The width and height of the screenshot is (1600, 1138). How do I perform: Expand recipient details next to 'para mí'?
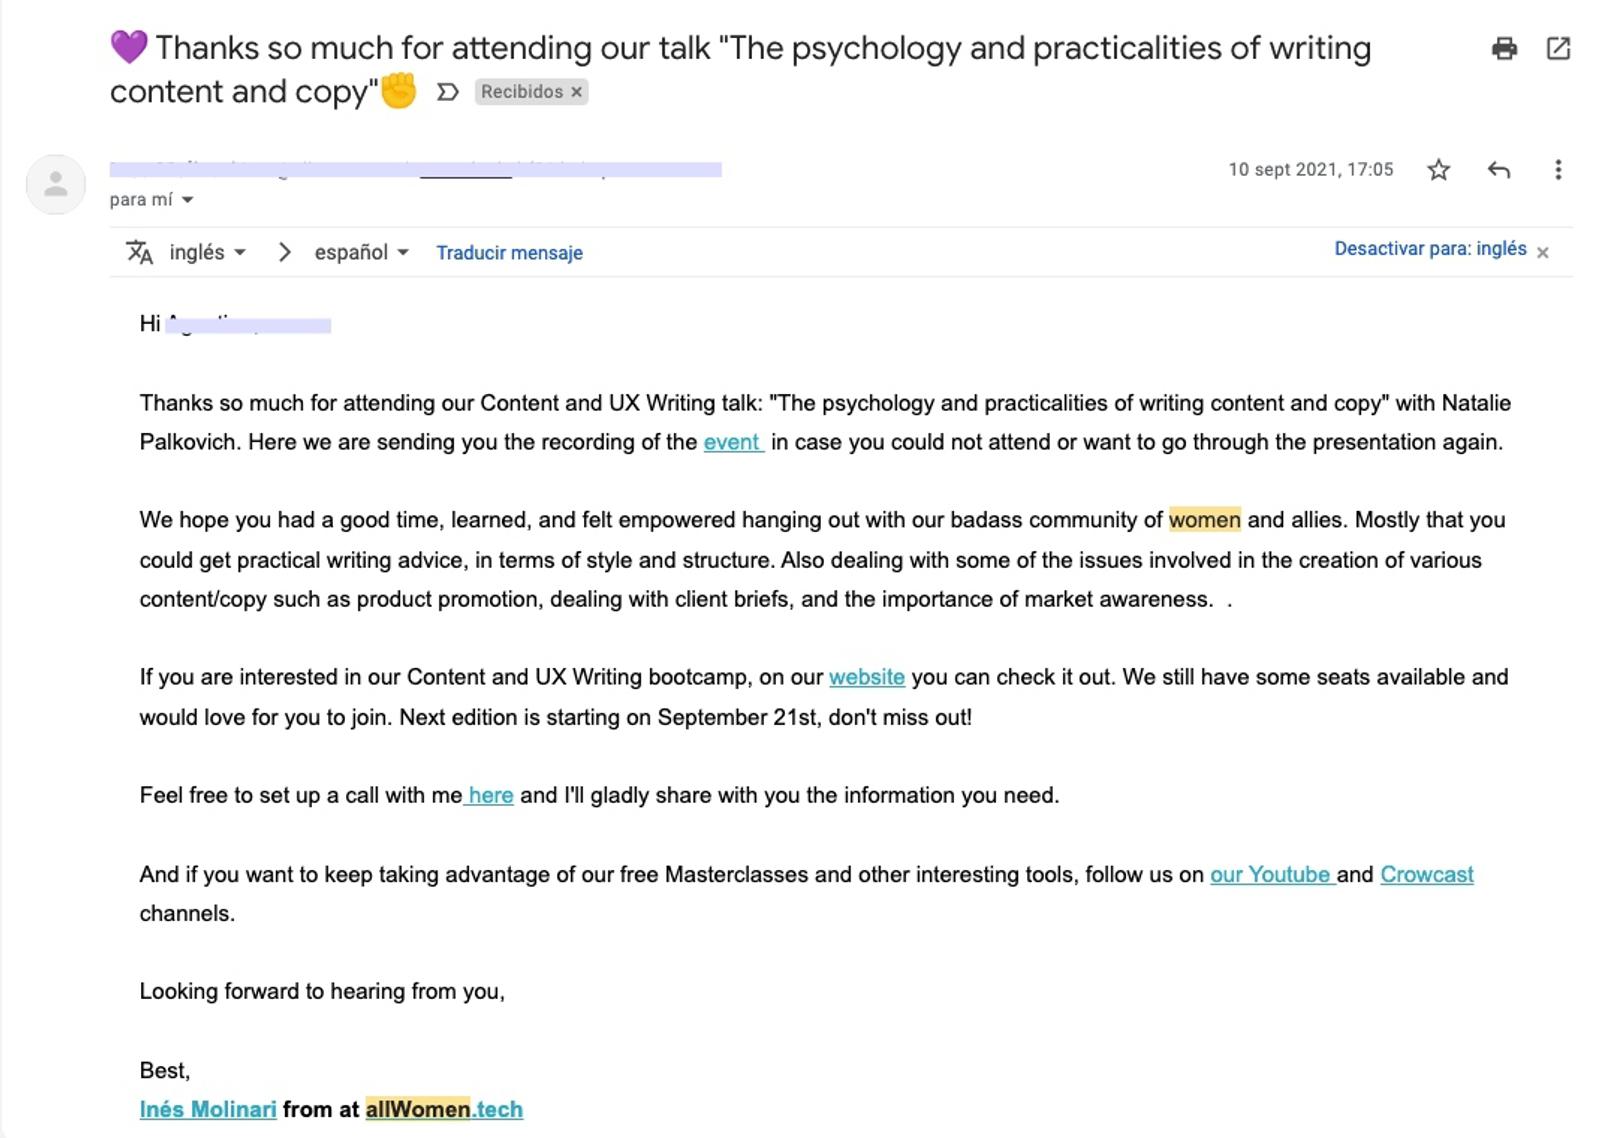point(188,200)
